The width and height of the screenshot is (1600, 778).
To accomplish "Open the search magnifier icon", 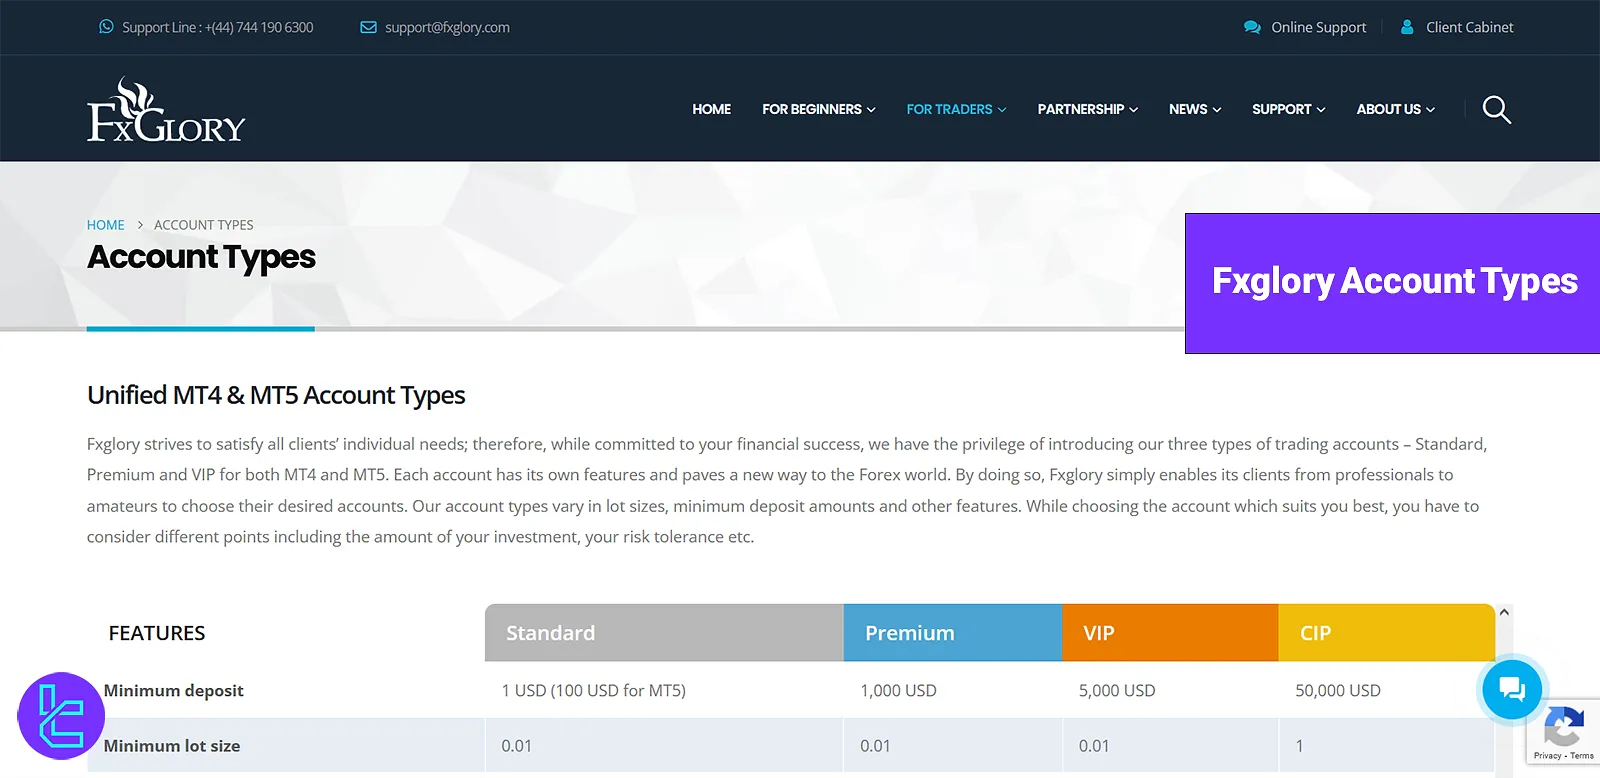I will pos(1497,109).
